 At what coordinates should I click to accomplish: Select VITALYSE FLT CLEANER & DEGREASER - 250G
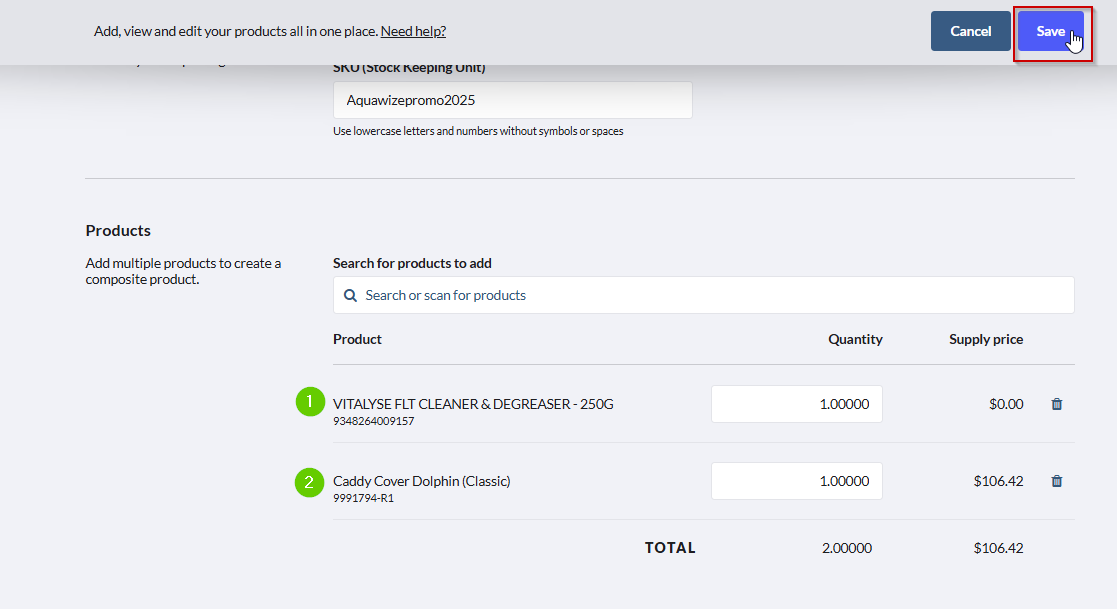point(473,404)
